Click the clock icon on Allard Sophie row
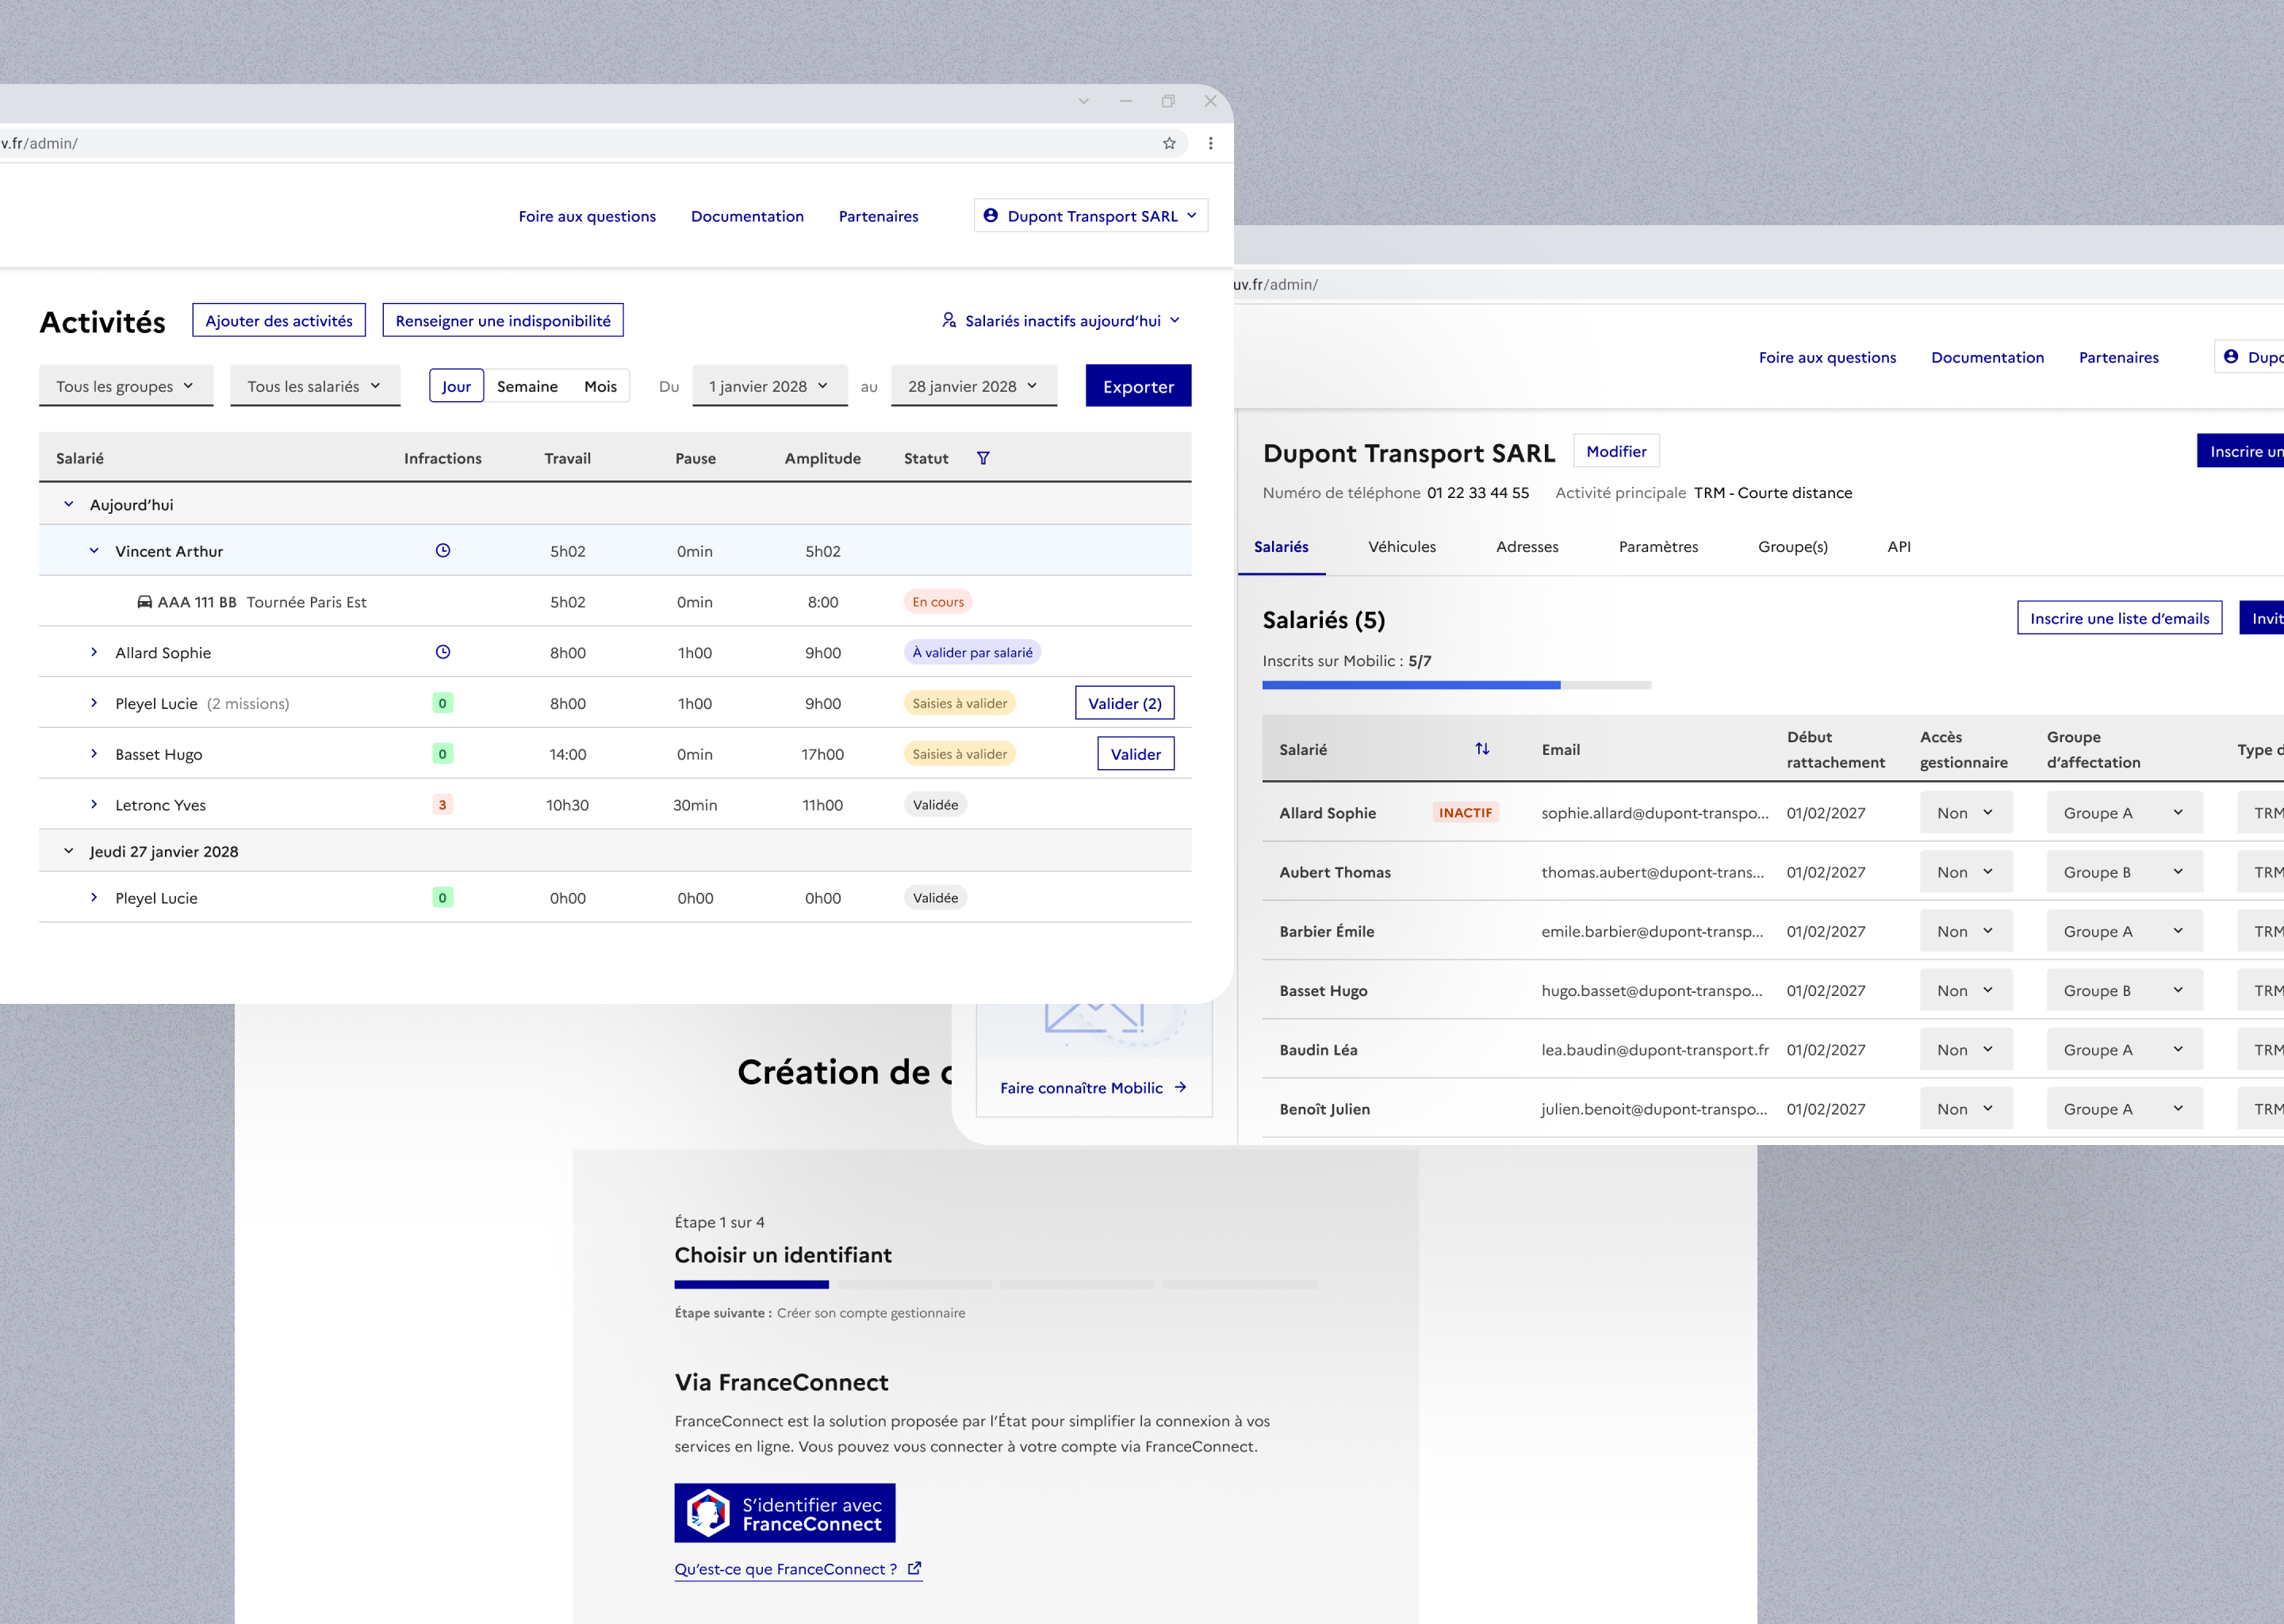 click(x=442, y=652)
